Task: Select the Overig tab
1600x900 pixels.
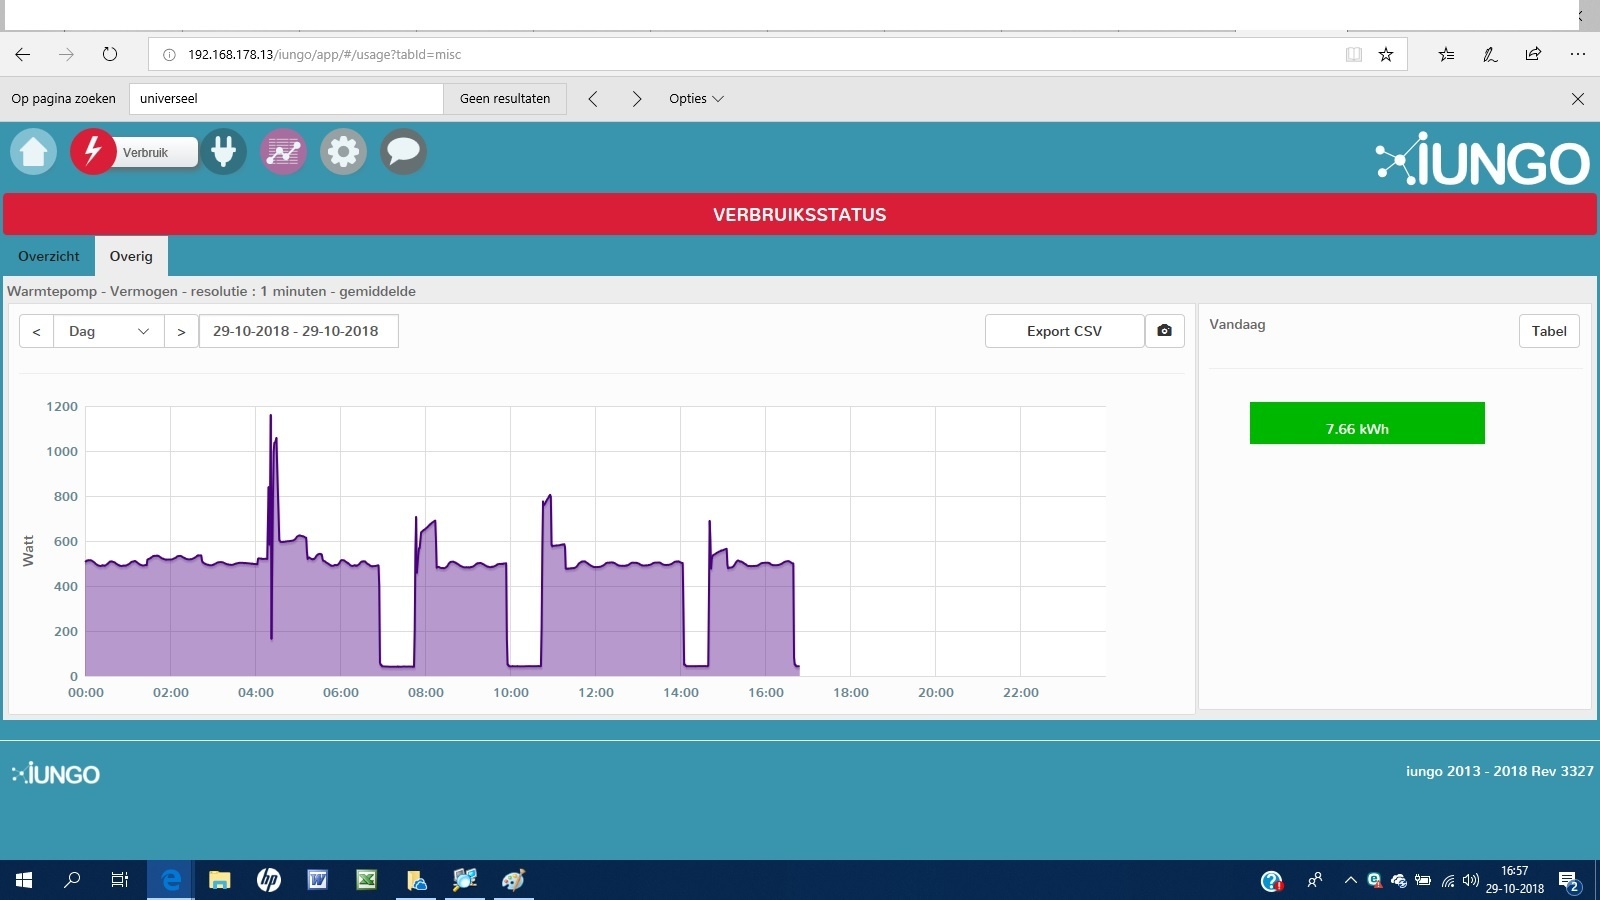Action: click(131, 256)
